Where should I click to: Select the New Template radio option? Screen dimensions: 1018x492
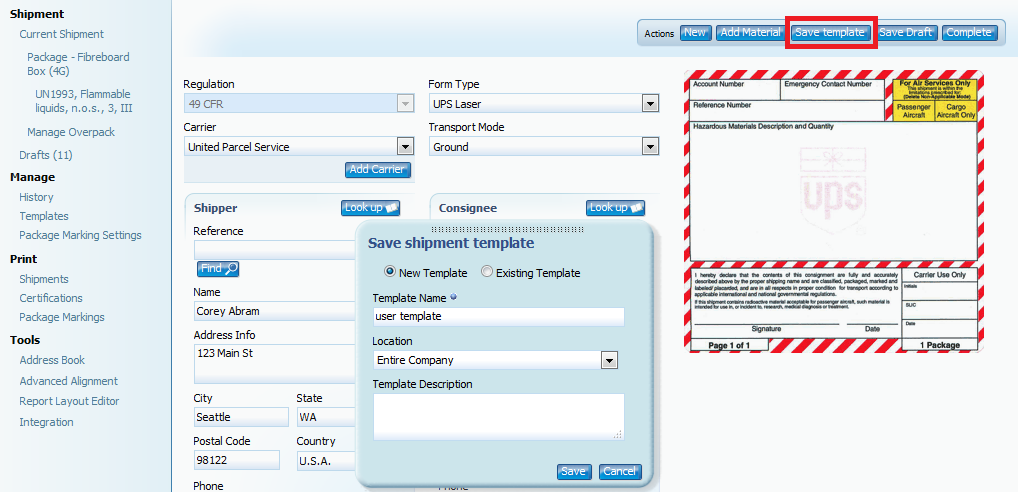coord(390,272)
